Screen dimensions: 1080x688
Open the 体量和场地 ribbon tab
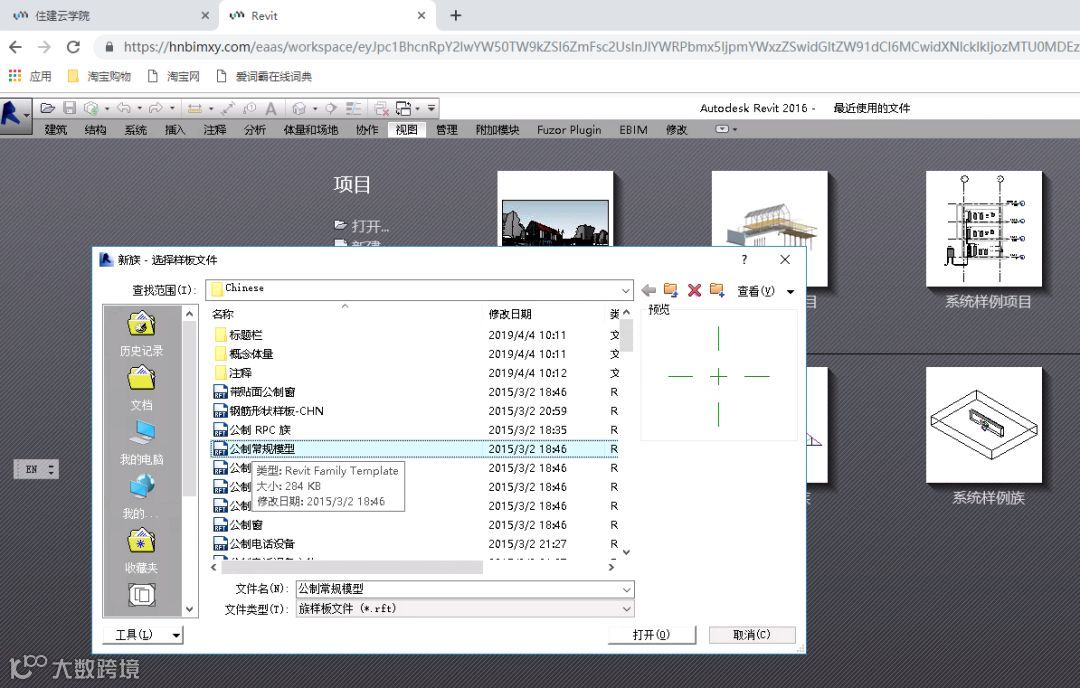tap(311, 129)
